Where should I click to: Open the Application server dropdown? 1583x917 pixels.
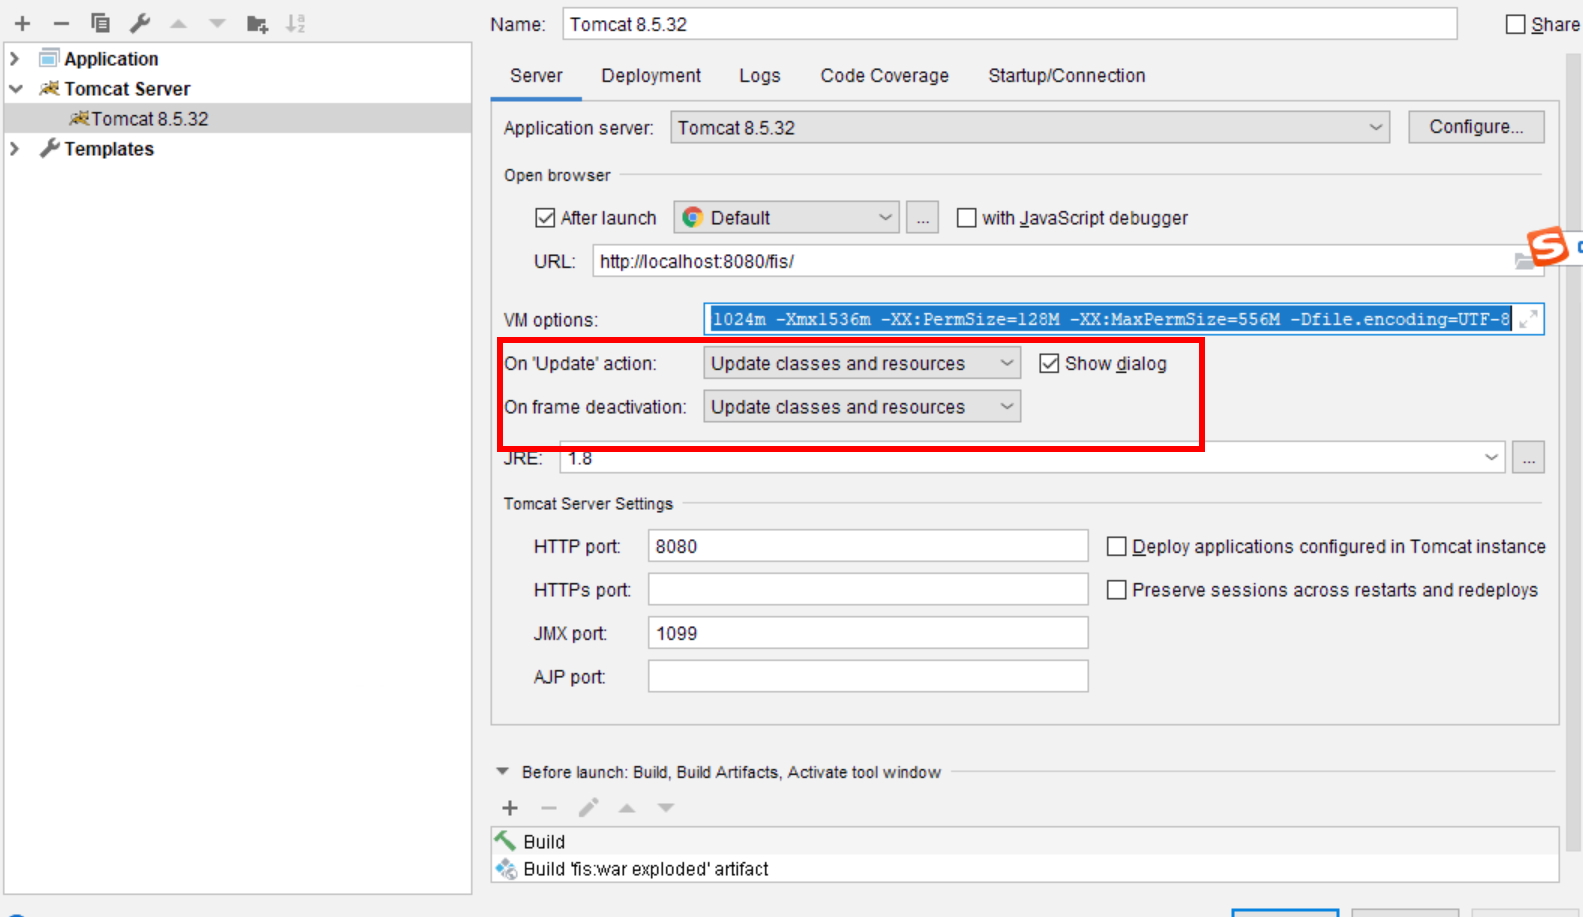pyautogui.click(x=1030, y=128)
